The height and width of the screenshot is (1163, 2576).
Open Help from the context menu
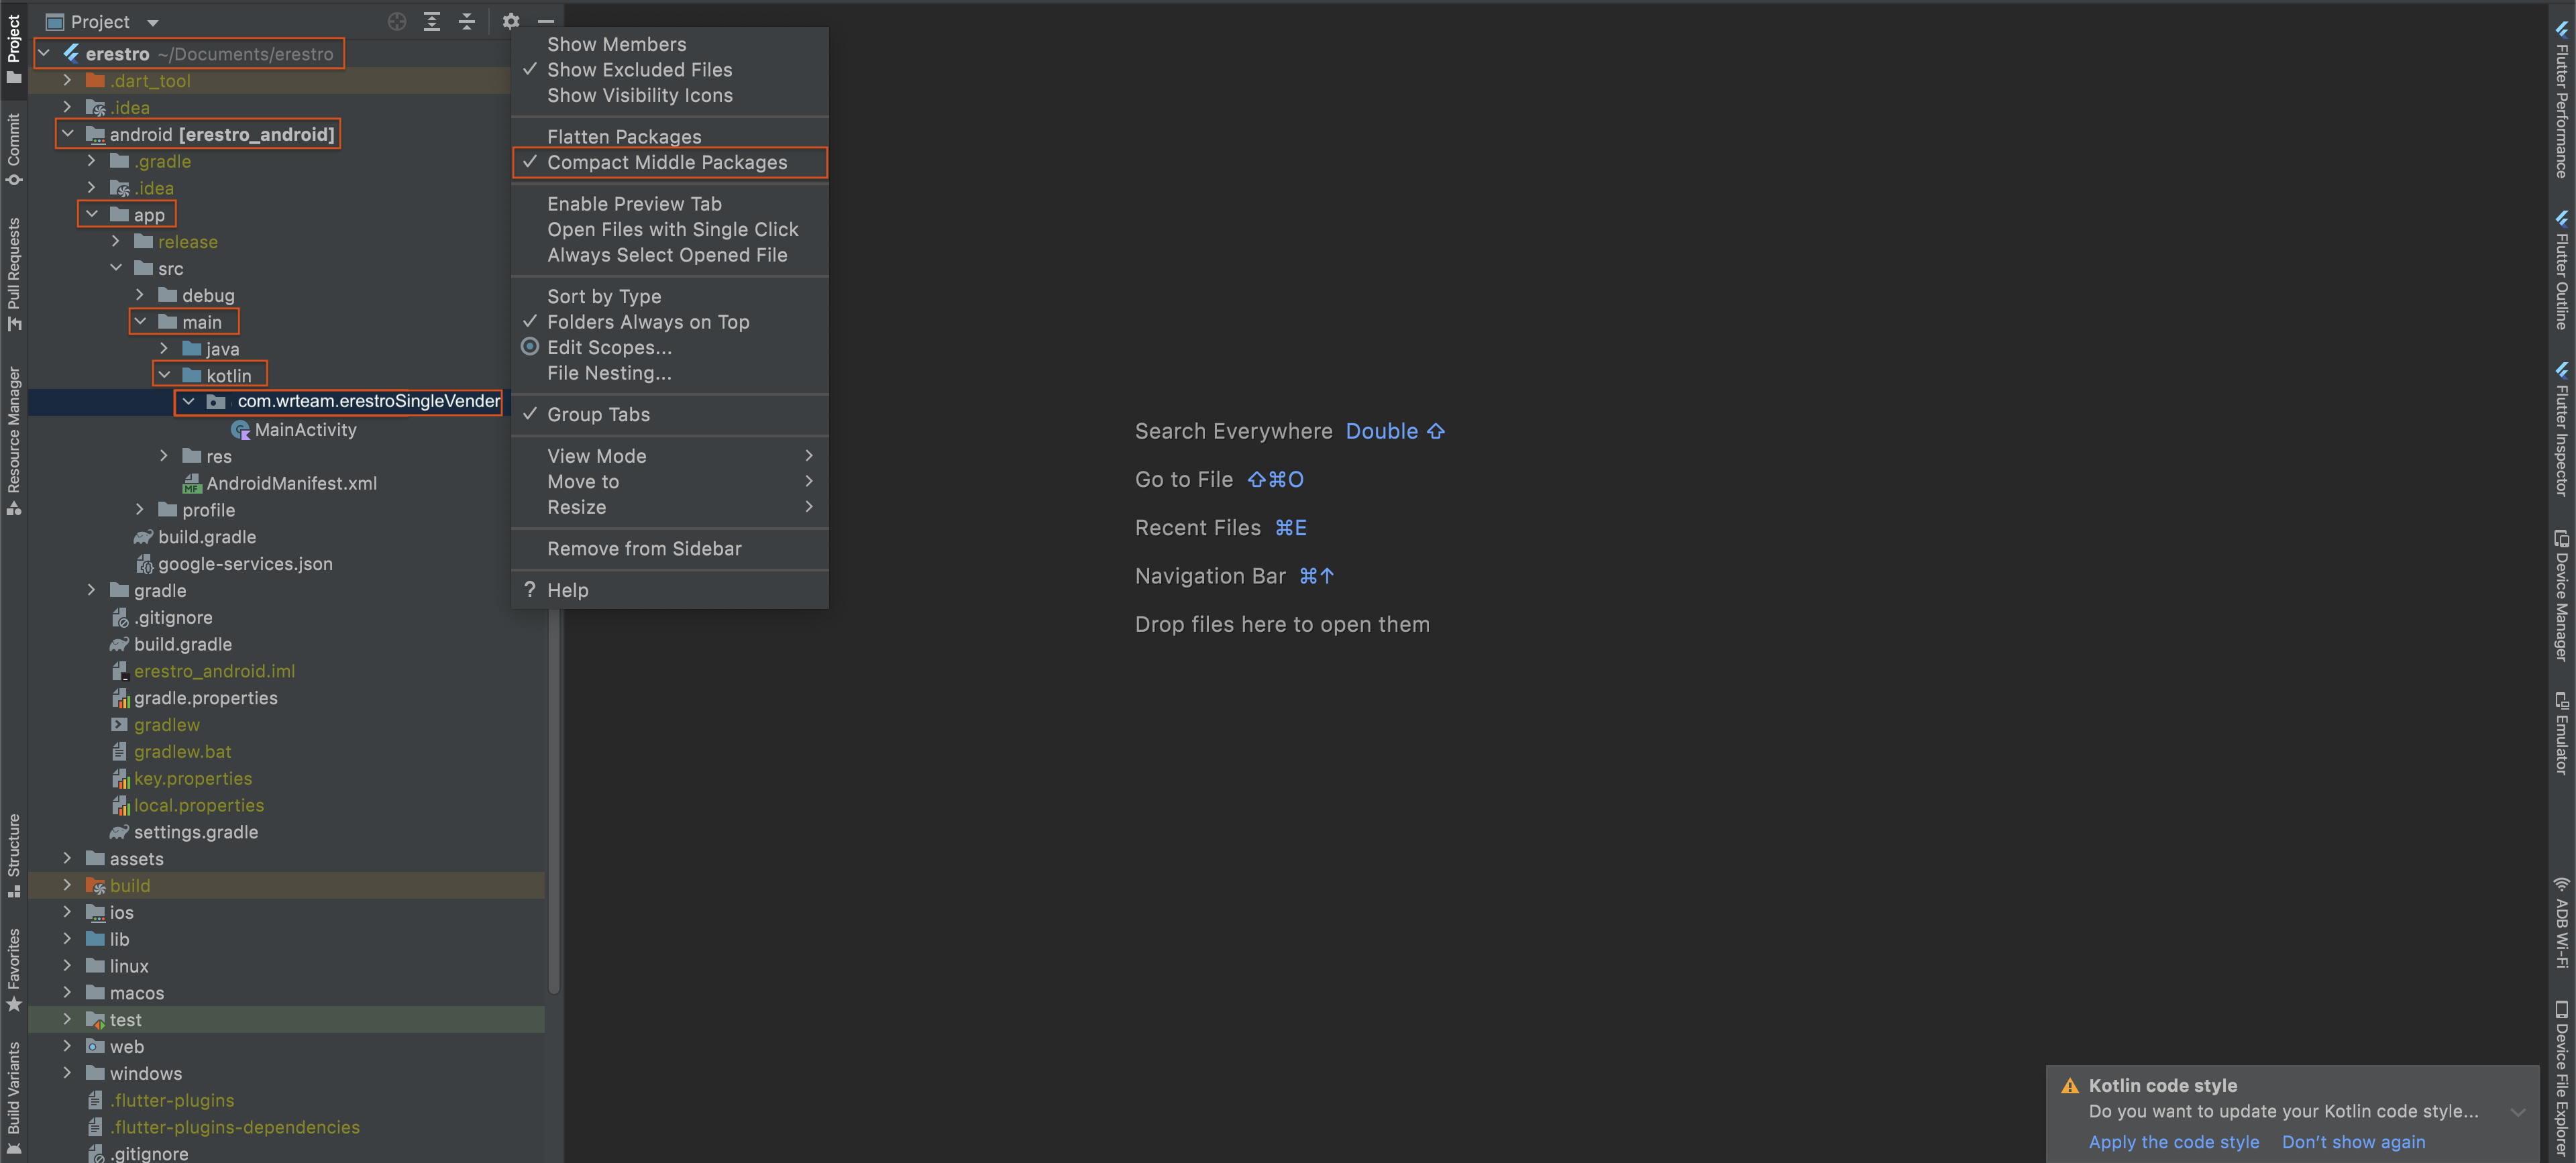pyautogui.click(x=669, y=590)
